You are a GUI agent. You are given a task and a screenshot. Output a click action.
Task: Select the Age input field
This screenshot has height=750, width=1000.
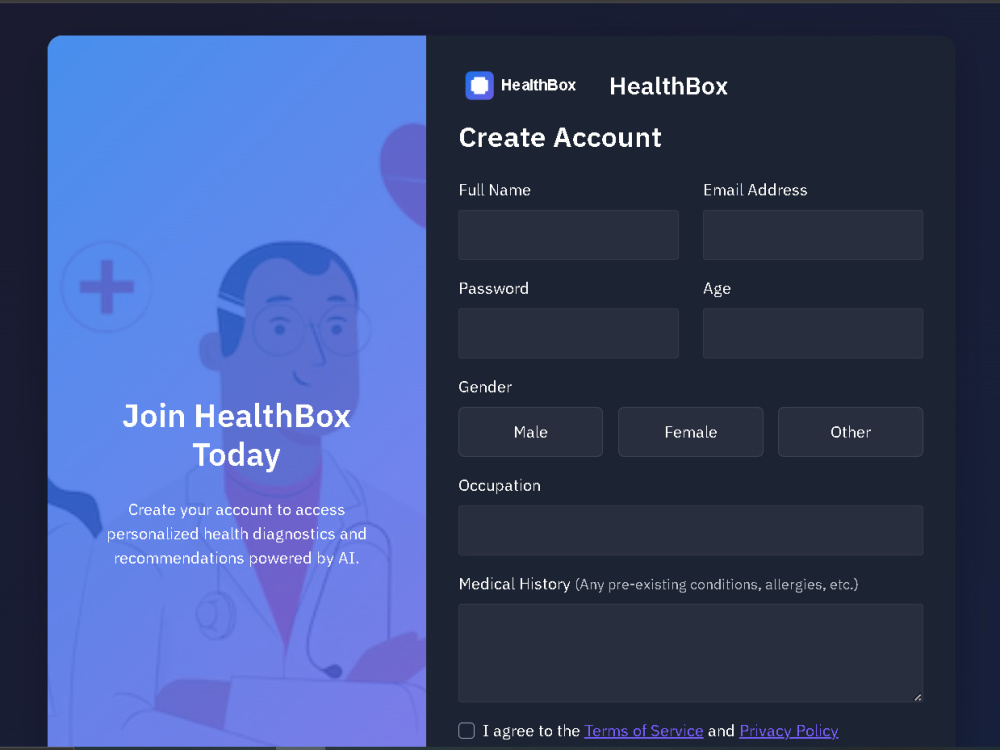pos(812,333)
